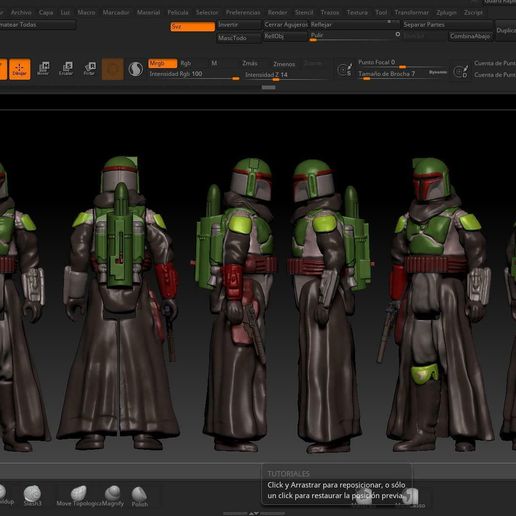Toggle the Mrgb mode button
This screenshot has width=516, height=516.
pos(162,63)
